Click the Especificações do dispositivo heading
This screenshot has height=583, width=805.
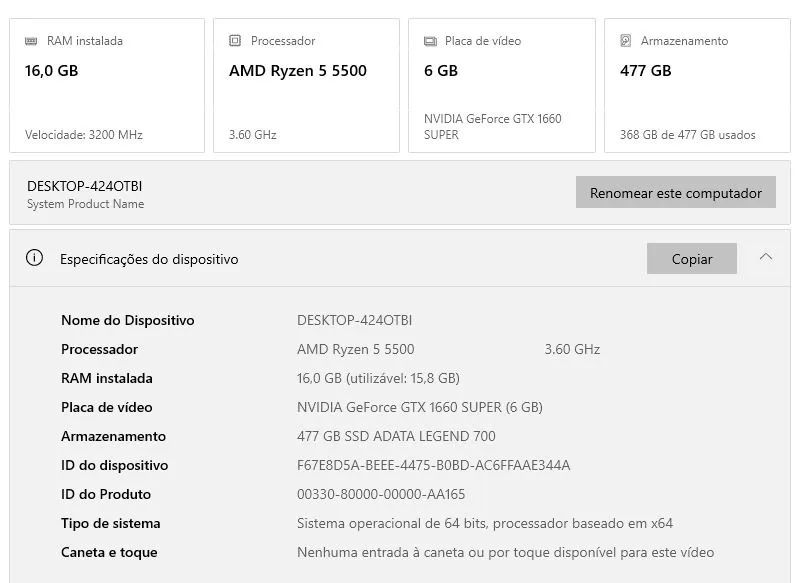(149, 259)
